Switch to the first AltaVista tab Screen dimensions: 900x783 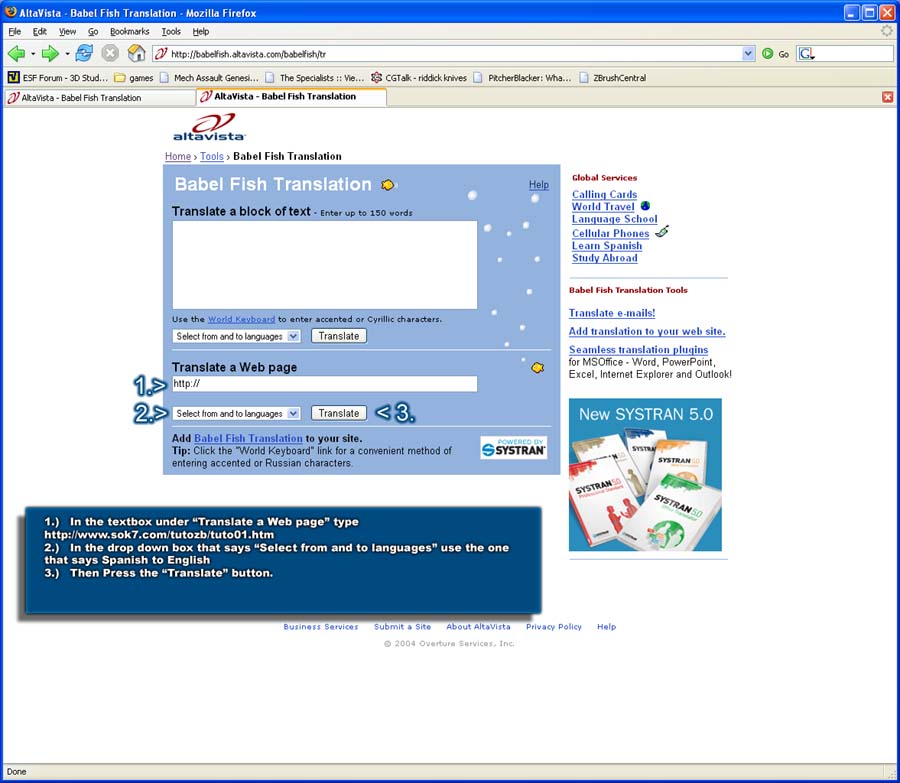tap(99, 98)
